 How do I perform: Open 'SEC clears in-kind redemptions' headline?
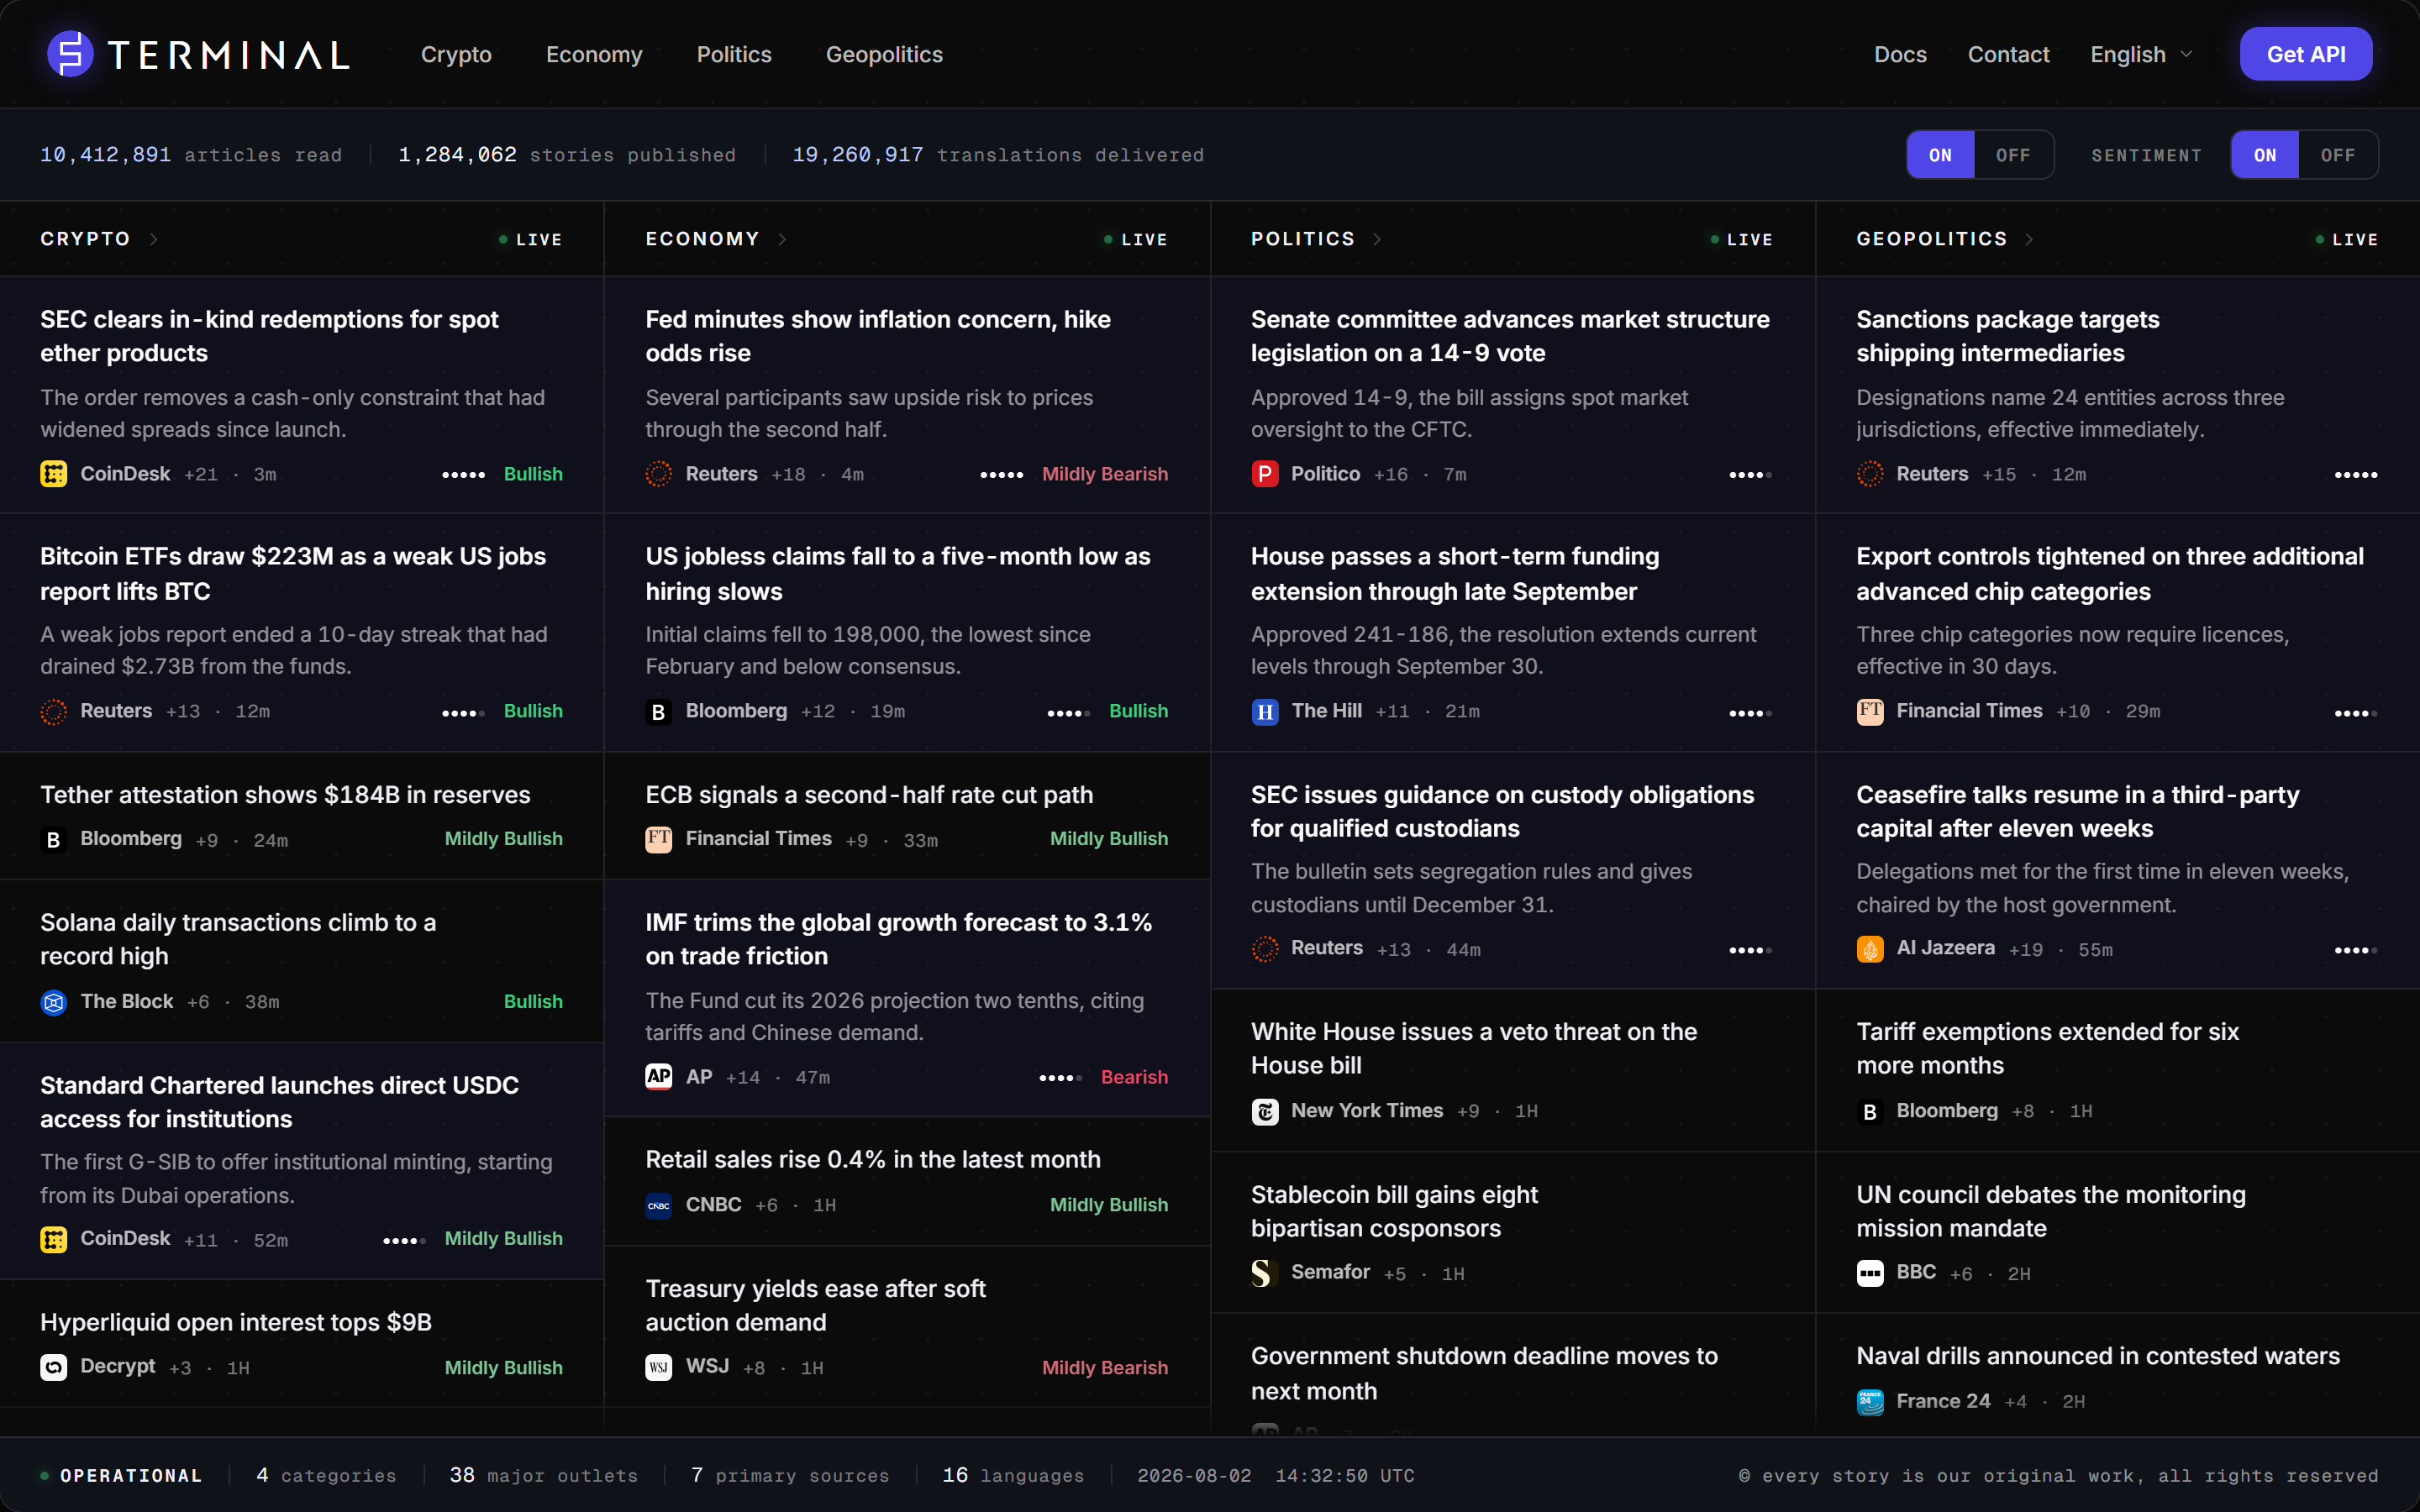click(x=269, y=336)
